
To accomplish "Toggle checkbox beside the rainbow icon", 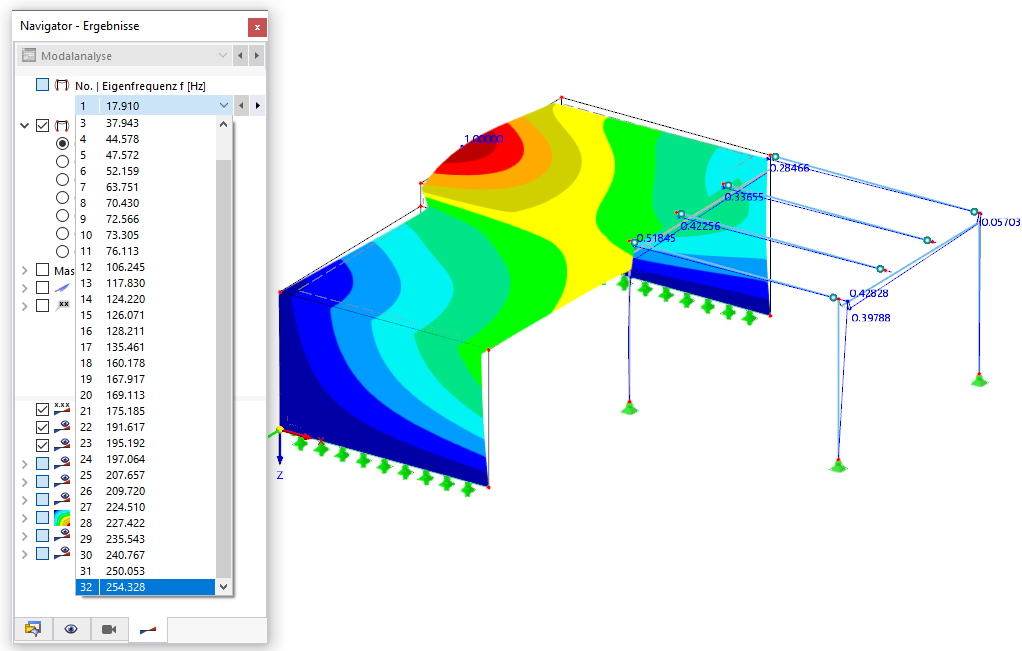I will [x=42, y=517].
